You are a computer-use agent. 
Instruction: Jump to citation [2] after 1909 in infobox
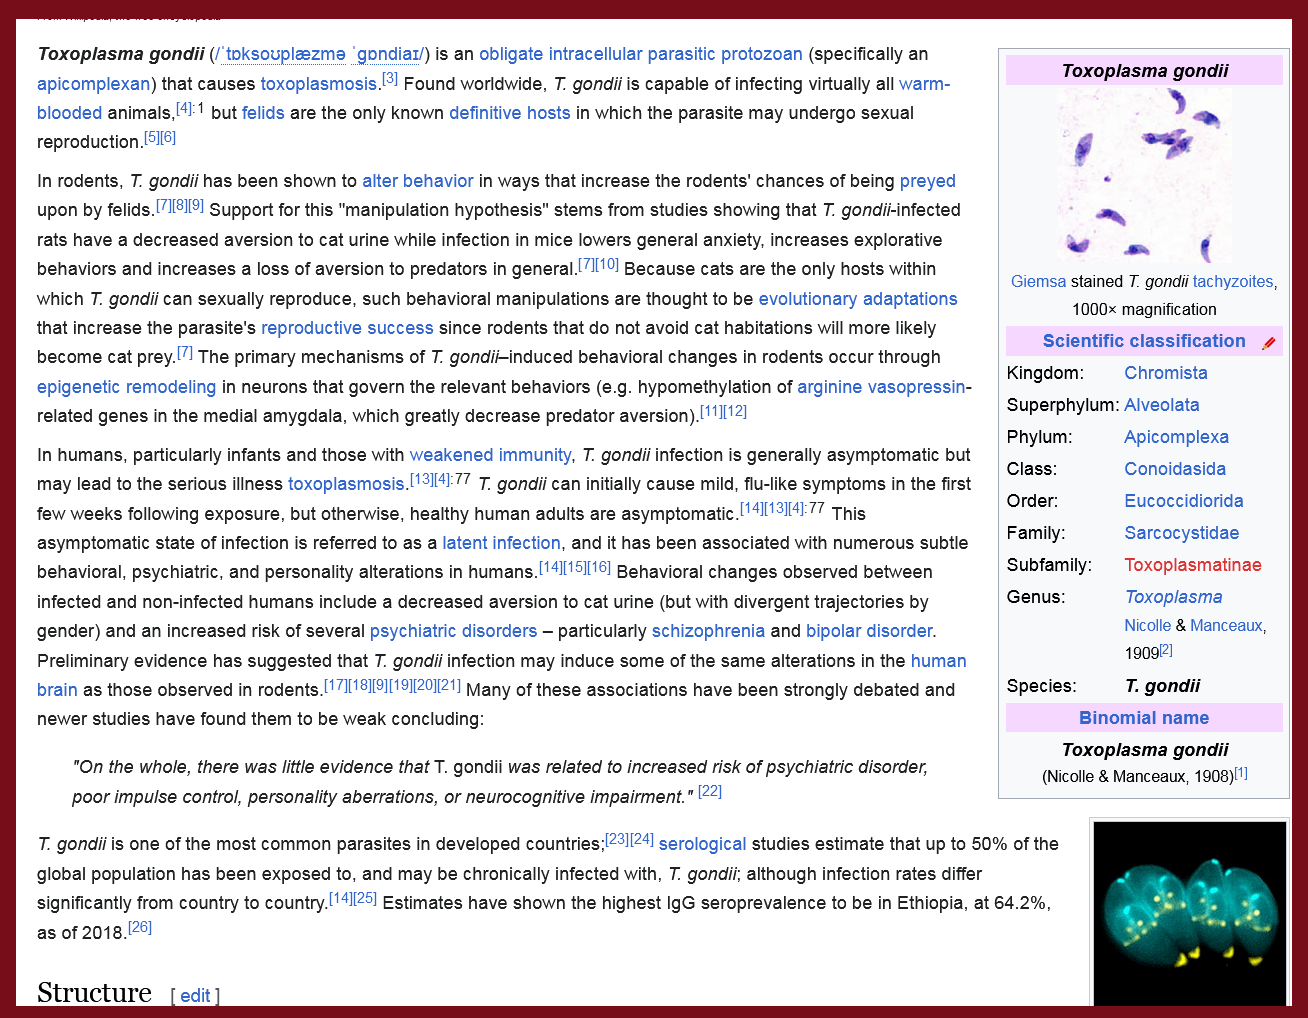click(x=1166, y=649)
